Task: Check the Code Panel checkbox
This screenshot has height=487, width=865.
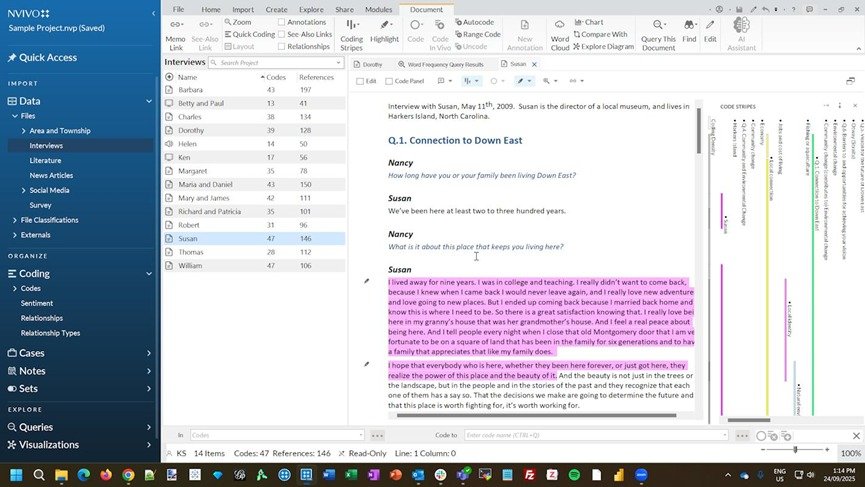Action: click(x=389, y=81)
